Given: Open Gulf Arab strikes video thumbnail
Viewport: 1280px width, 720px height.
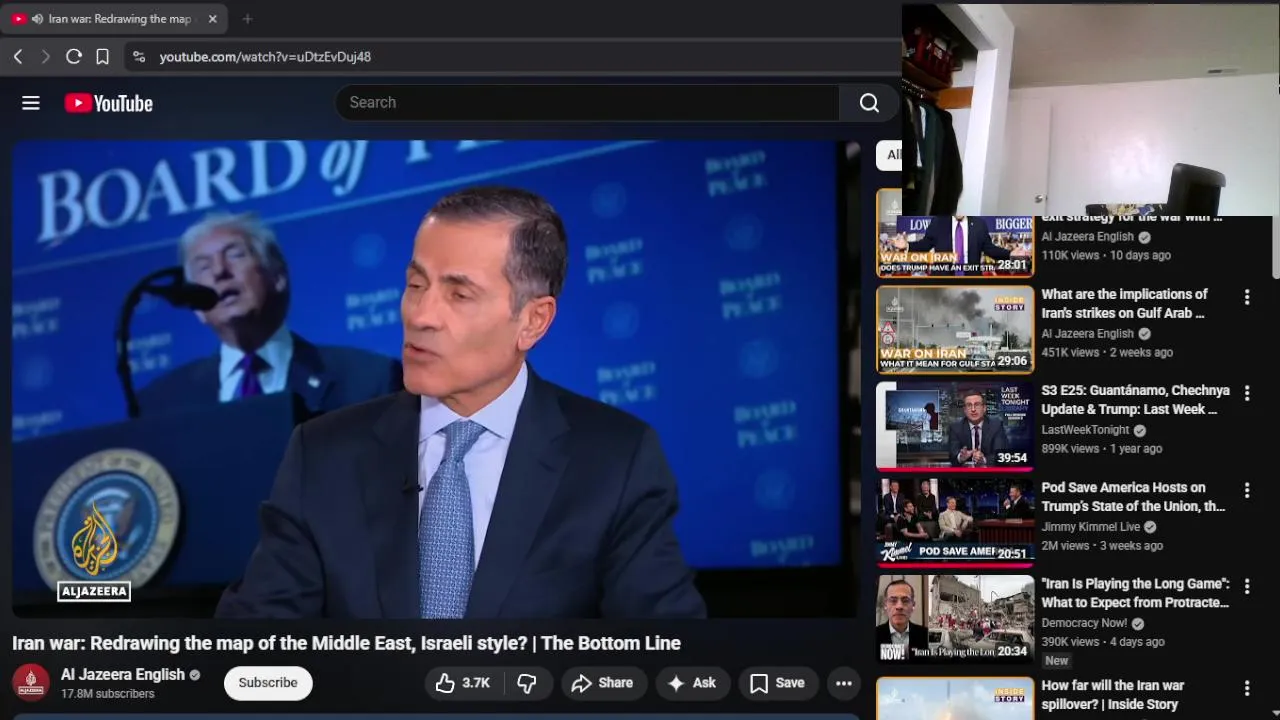Looking at the screenshot, I should coord(955,329).
